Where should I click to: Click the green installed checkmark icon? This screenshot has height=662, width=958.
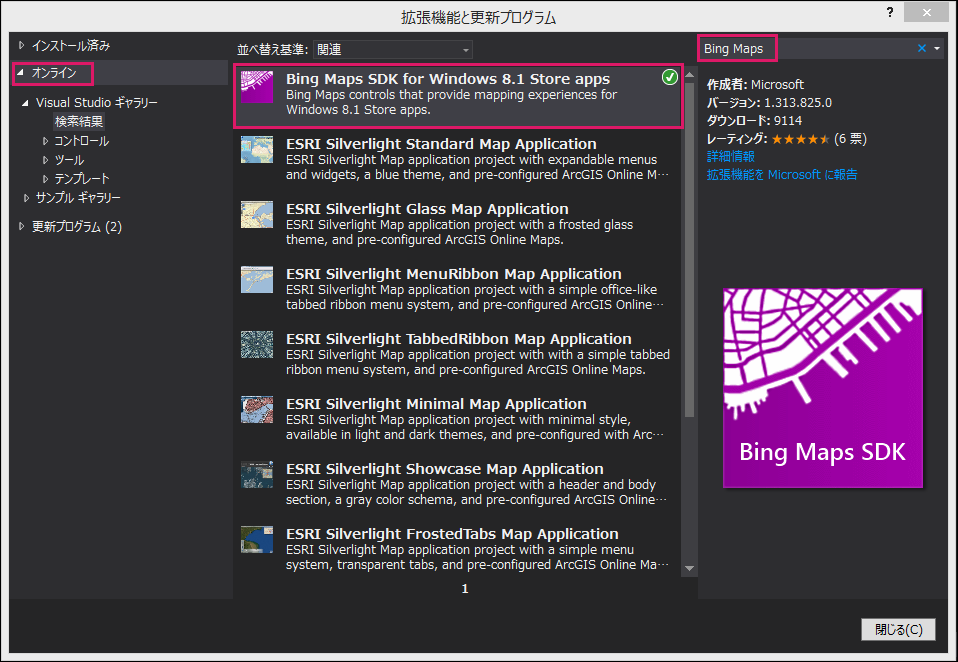pos(670,78)
